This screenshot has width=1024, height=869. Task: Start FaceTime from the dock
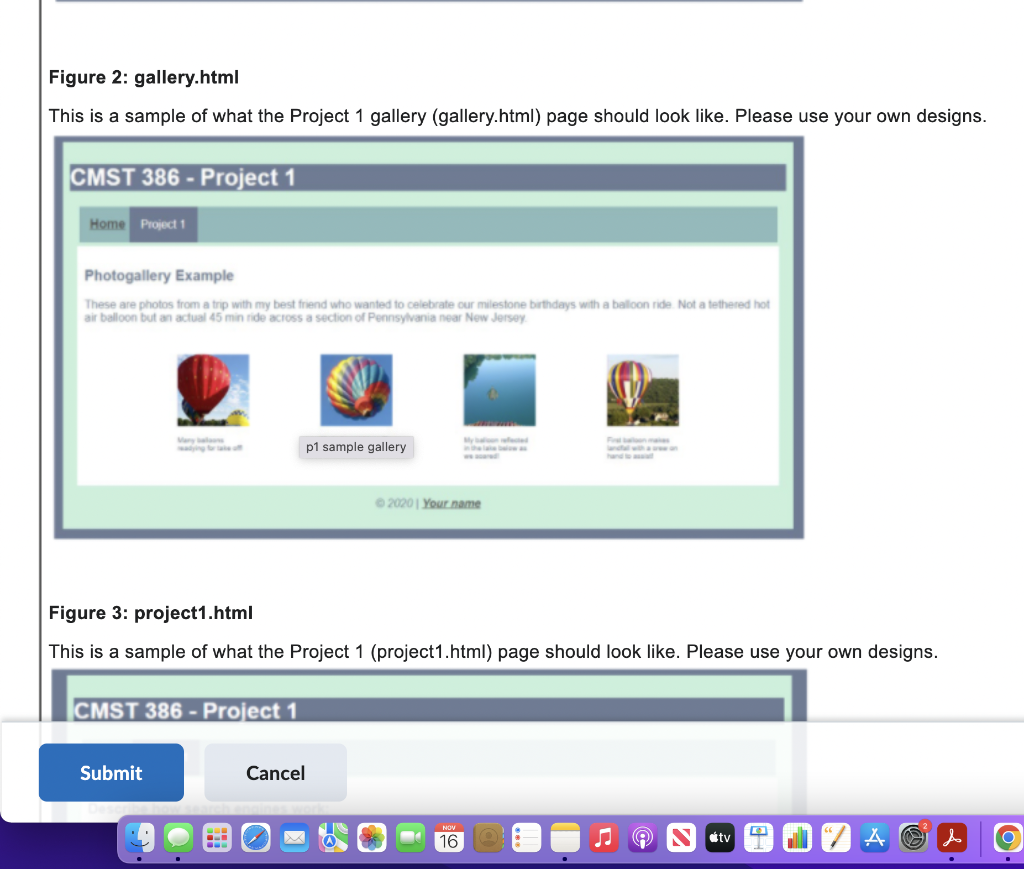pyautogui.click(x=409, y=838)
